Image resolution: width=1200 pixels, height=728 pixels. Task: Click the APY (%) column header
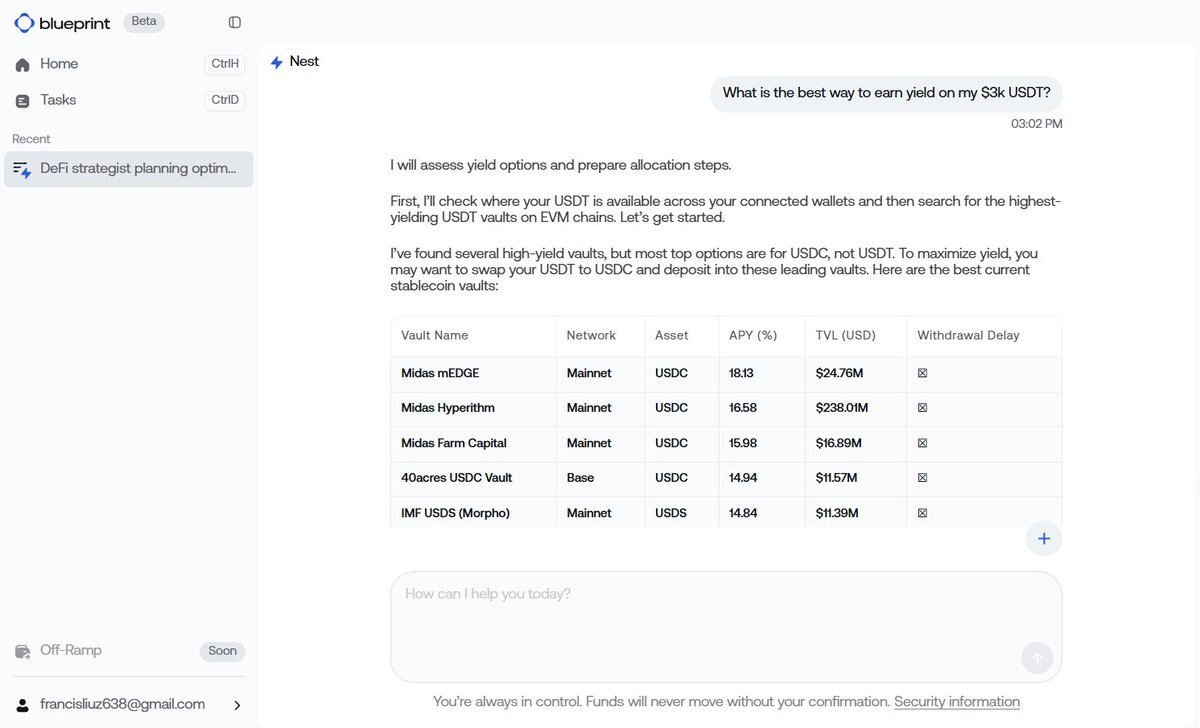coord(753,335)
